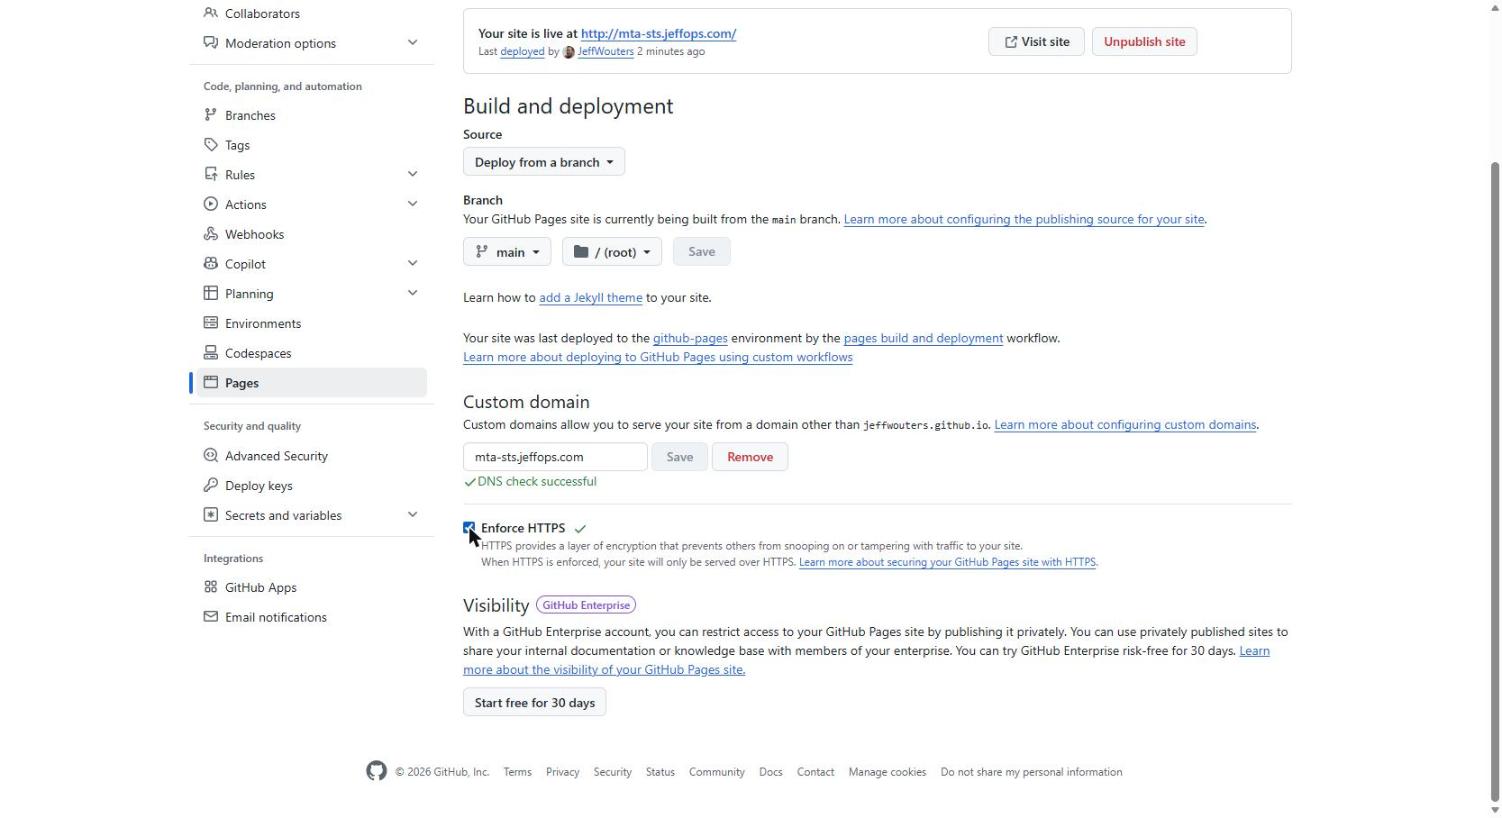Go to Branches settings
The width and height of the screenshot is (1502, 818).
click(250, 115)
